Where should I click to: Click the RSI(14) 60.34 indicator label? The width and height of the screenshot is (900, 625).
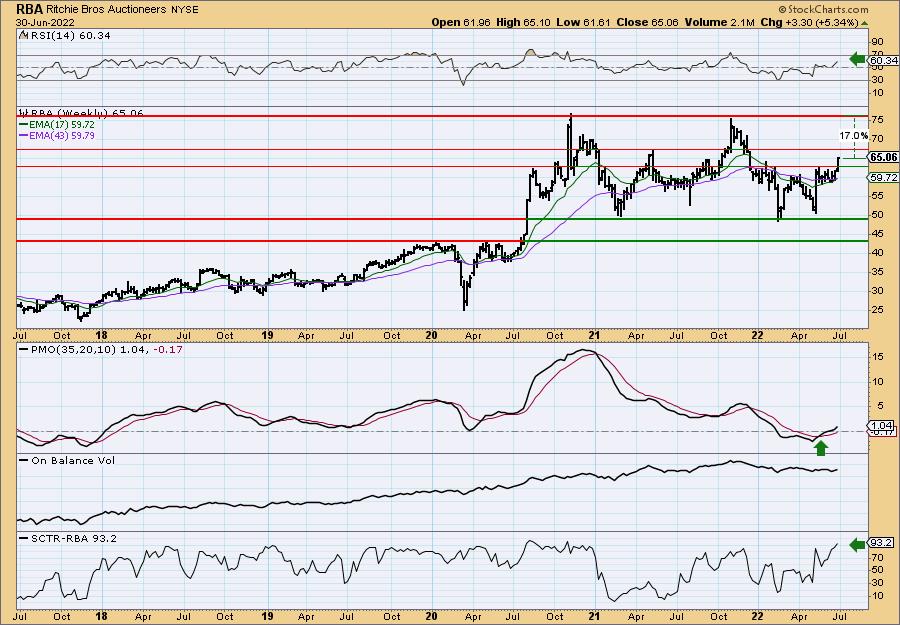tap(69, 36)
